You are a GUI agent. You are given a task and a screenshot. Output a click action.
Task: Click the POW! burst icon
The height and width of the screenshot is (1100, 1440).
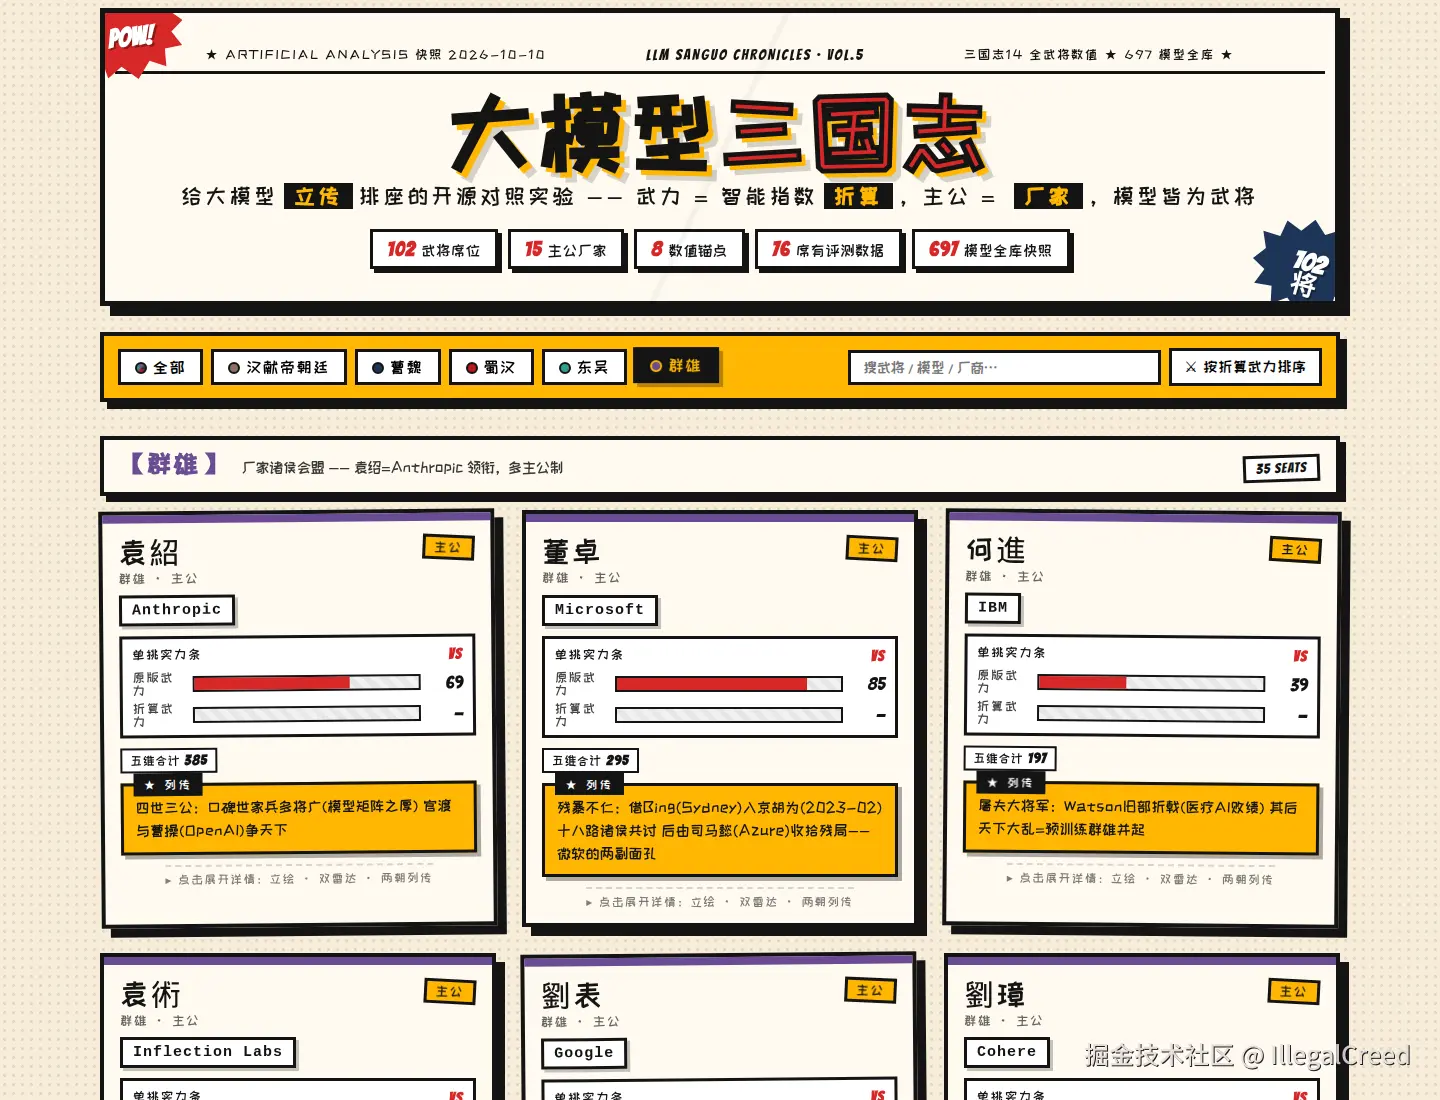[140, 42]
